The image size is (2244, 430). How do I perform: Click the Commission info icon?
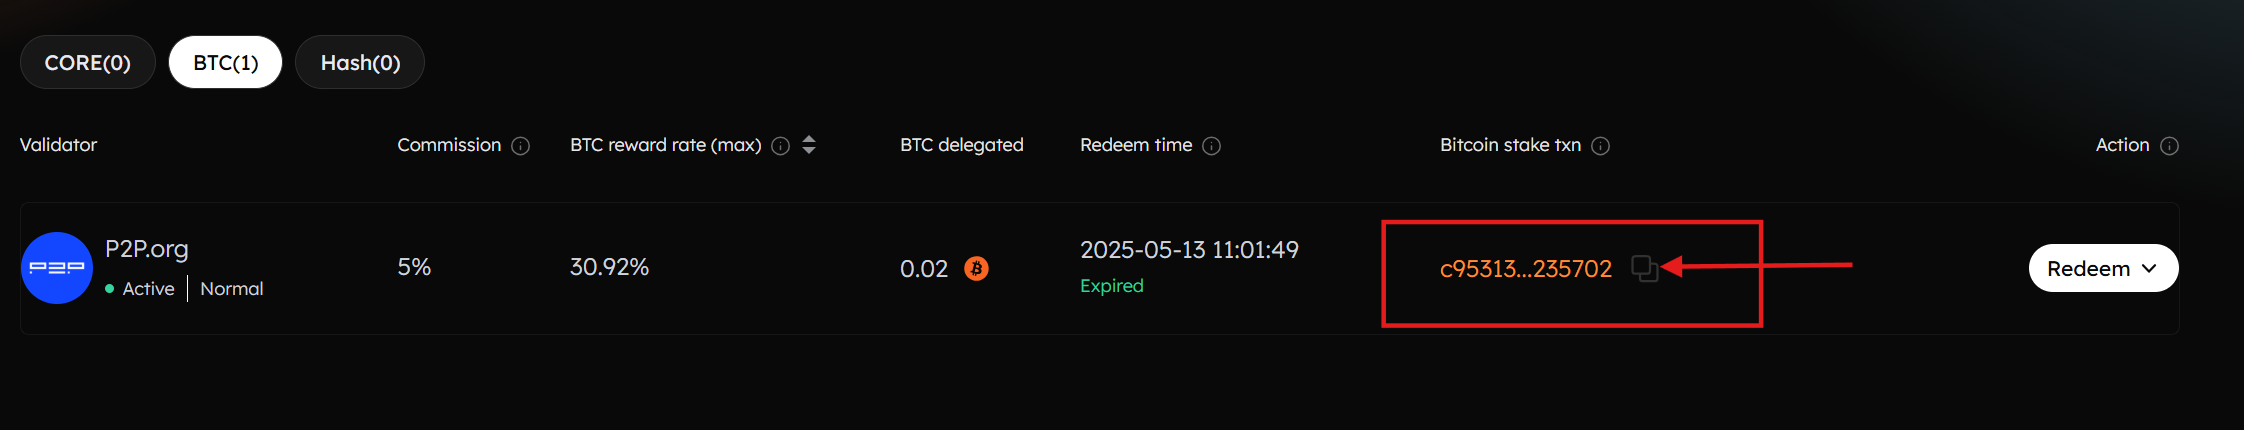click(521, 146)
